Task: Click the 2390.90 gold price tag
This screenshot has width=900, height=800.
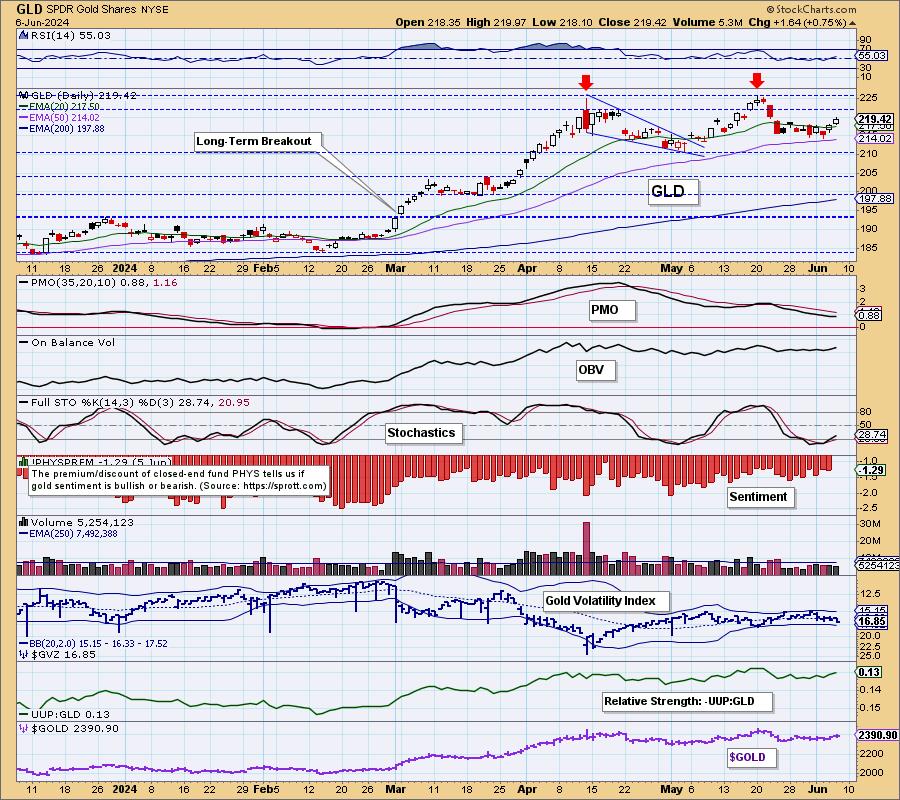Action: coord(877,735)
